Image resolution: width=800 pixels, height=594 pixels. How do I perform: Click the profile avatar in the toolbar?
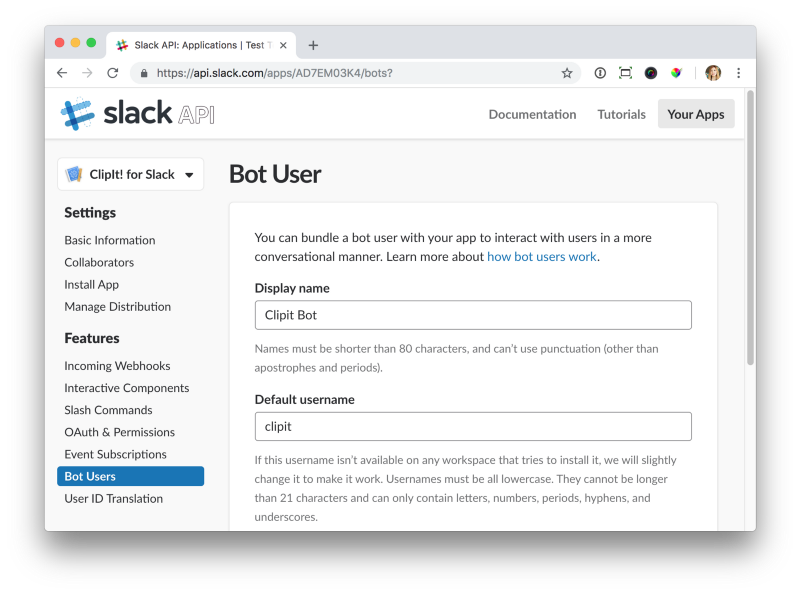pyautogui.click(x=713, y=73)
